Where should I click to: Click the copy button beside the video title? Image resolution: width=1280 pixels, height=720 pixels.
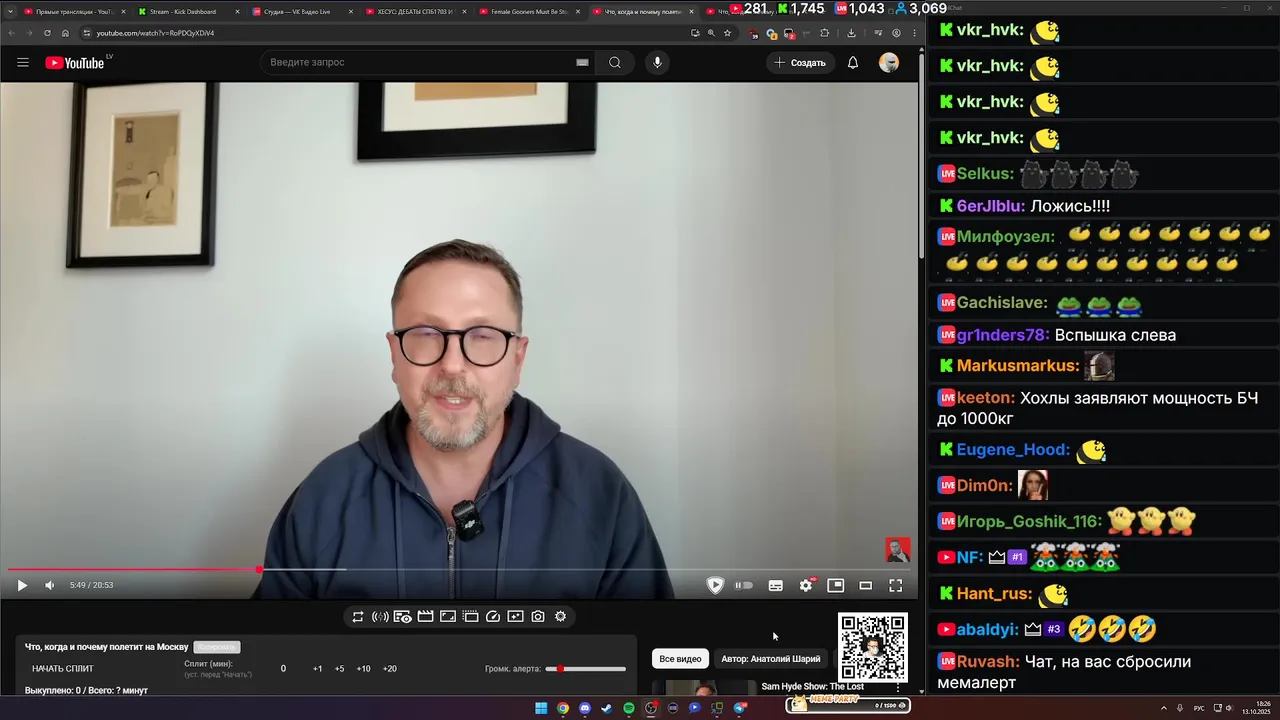[x=217, y=647]
